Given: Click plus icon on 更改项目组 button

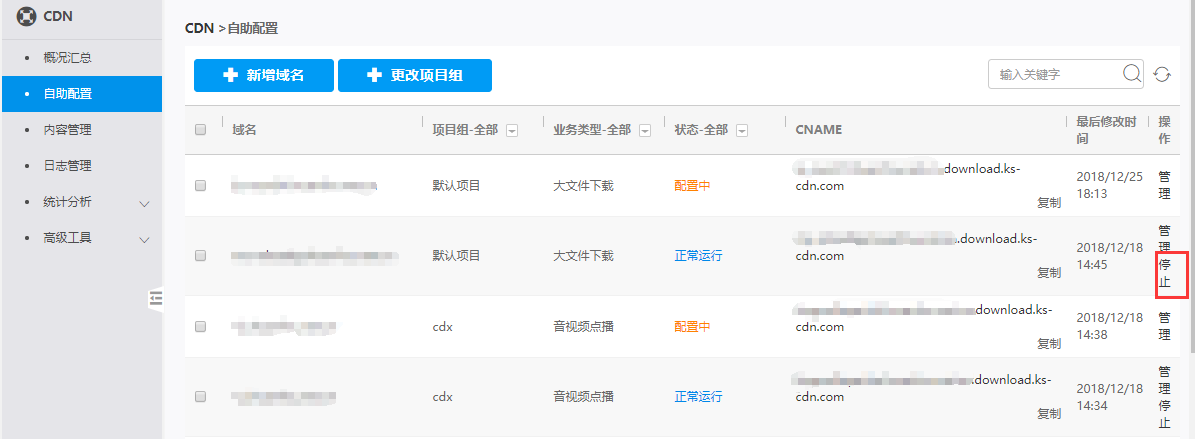Looking at the screenshot, I should [374, 75].
